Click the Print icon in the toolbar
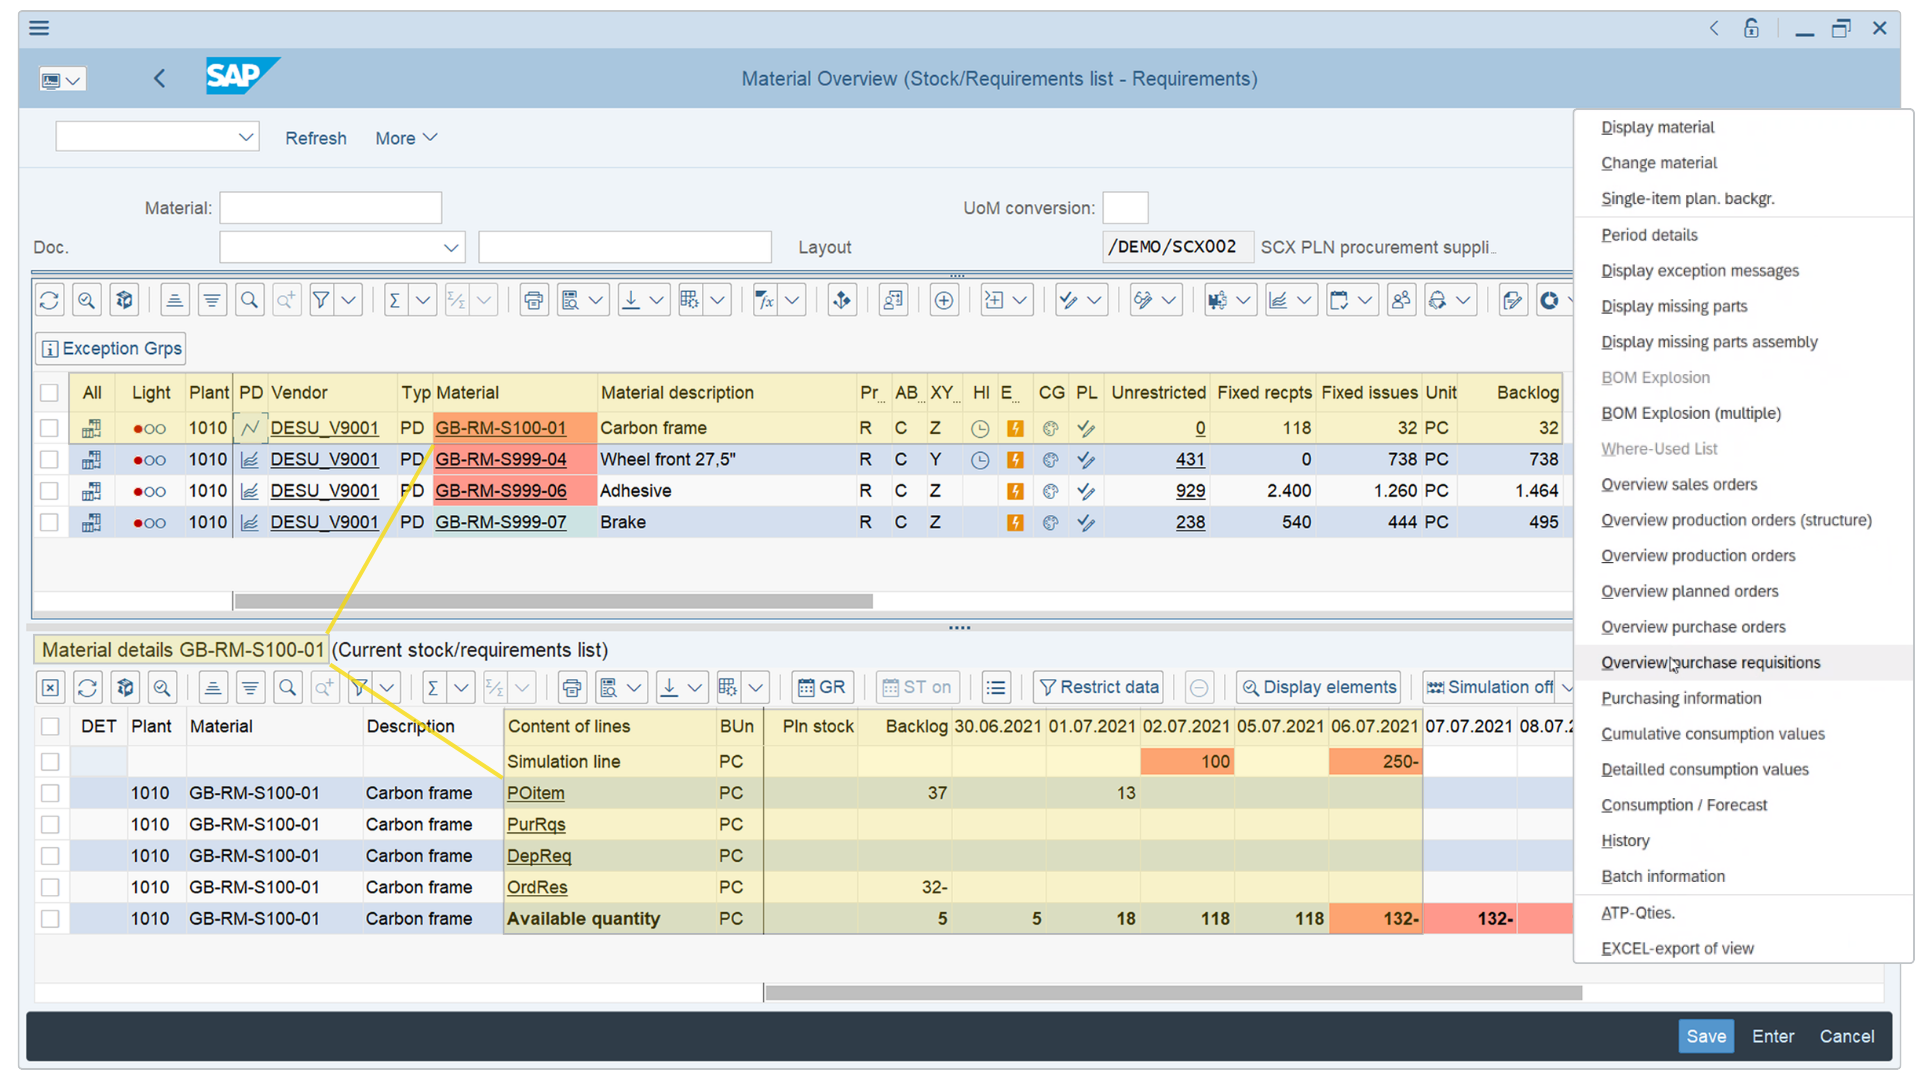This screenshot has width=1920, height=1080. pos(534,299)
